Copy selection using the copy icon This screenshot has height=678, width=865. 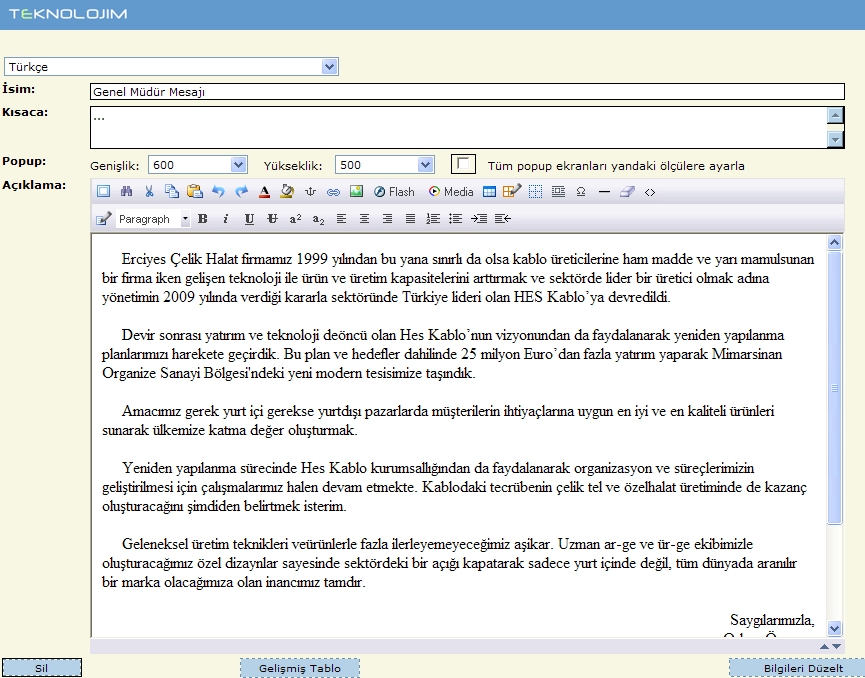(x=172, y=191)
